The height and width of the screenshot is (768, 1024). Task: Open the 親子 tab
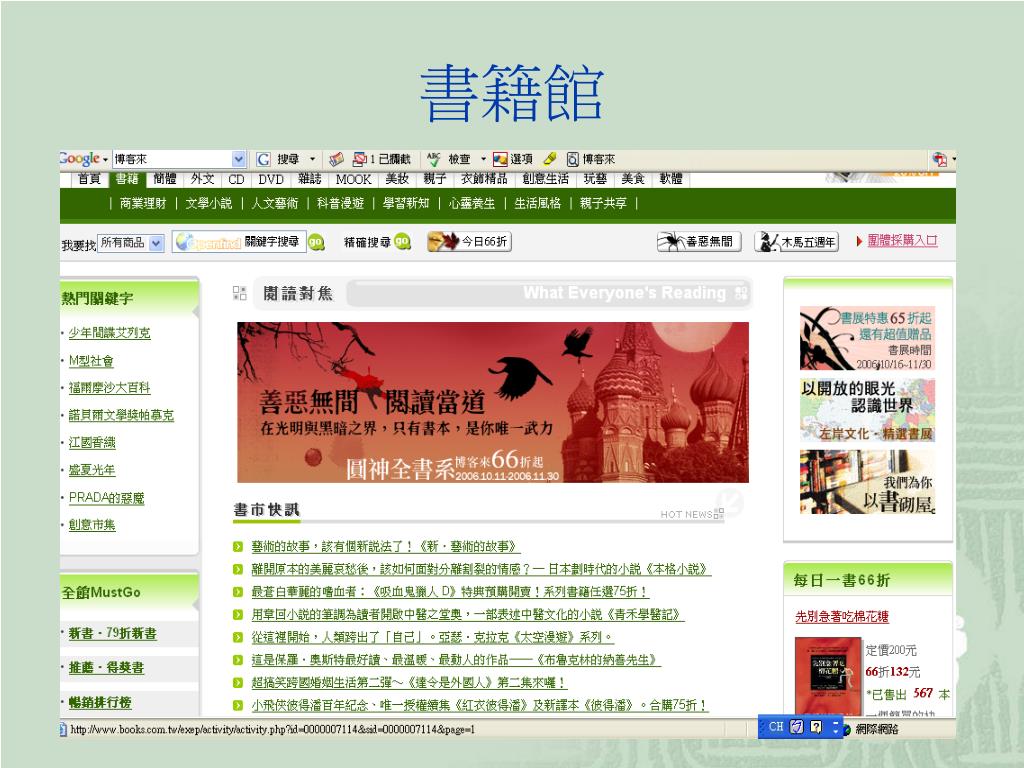coord(435,180)
